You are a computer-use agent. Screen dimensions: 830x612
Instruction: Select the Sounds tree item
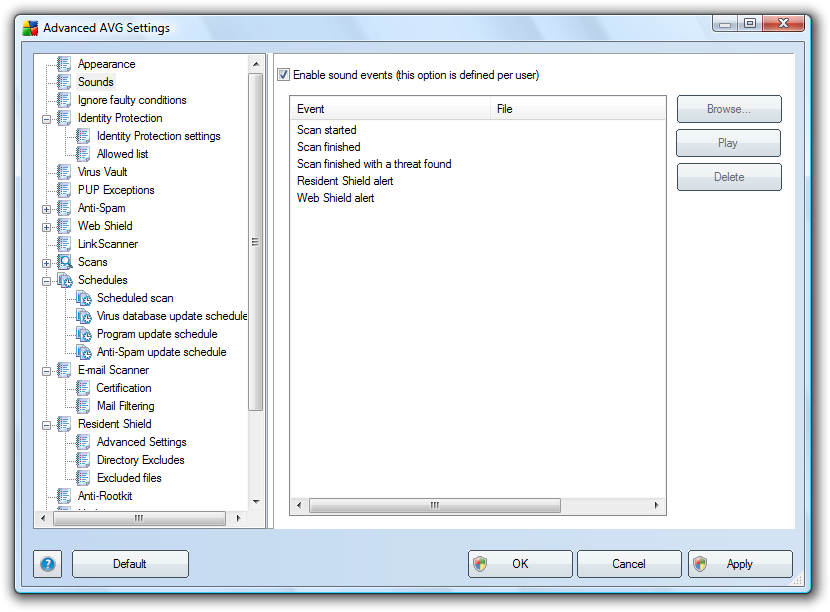click(x=96, y=82)
